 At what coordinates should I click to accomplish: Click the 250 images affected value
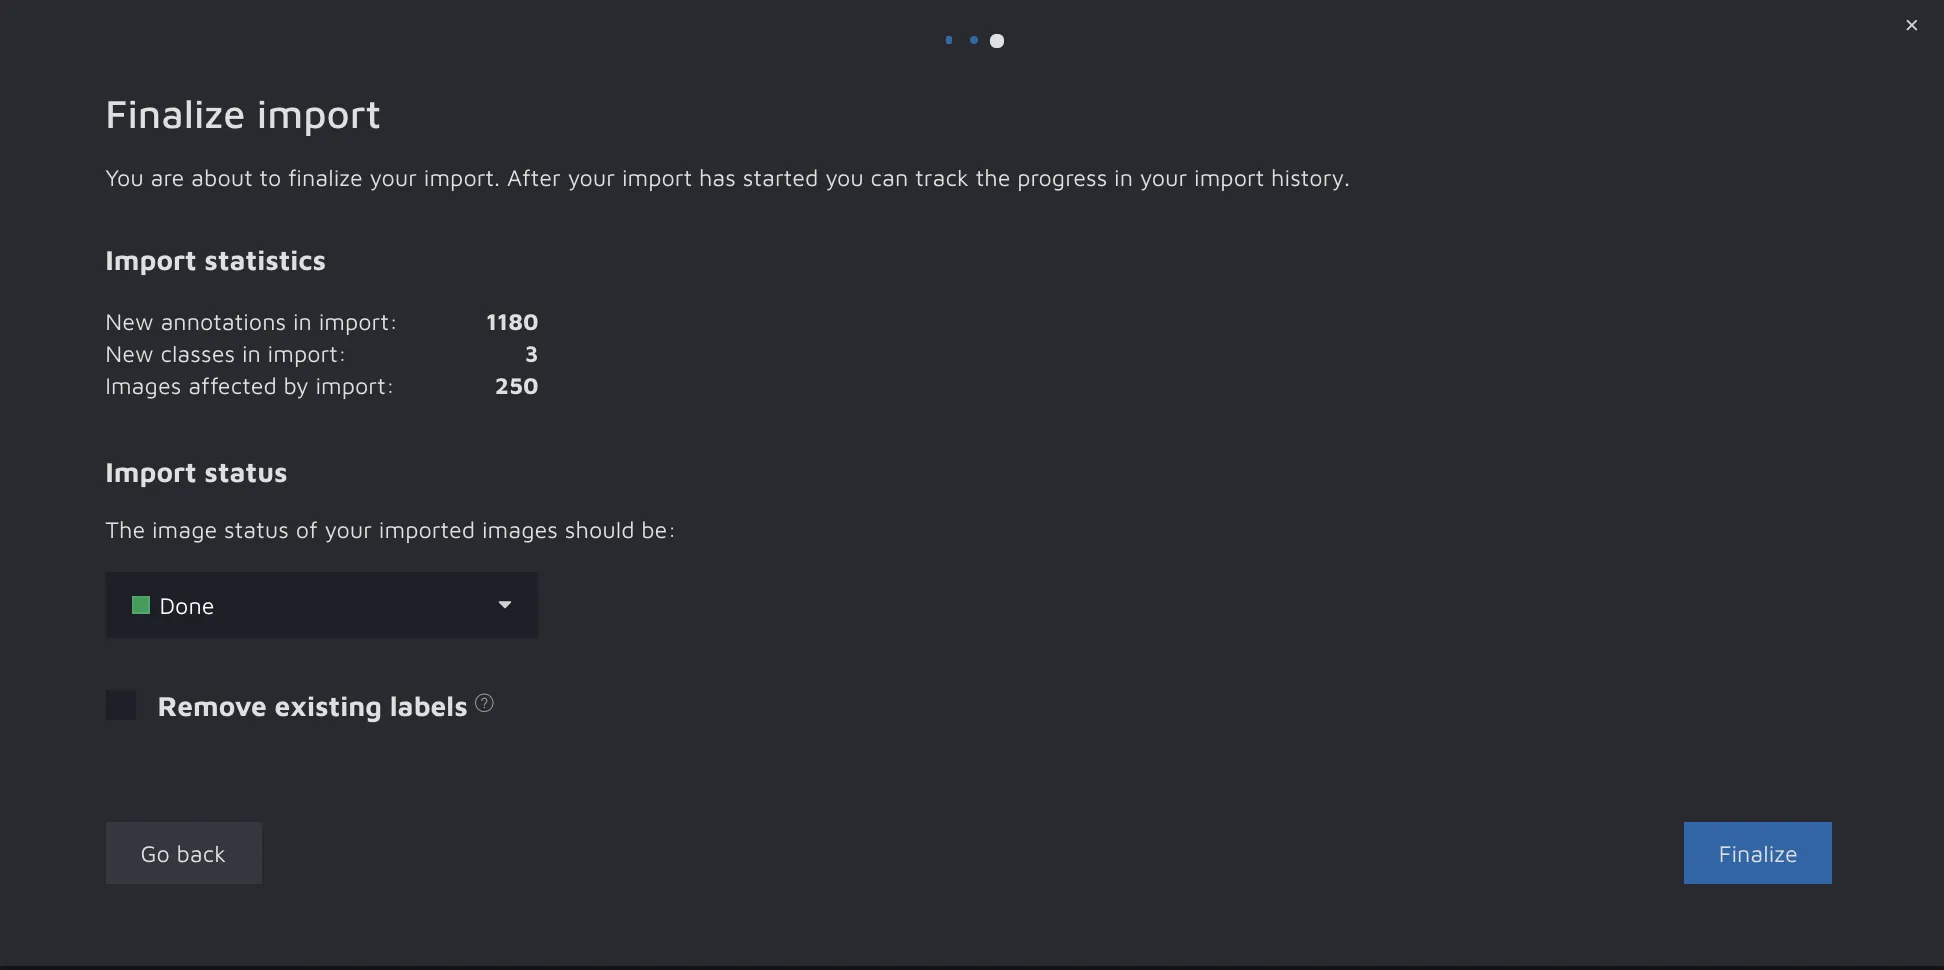click(516, 386)
